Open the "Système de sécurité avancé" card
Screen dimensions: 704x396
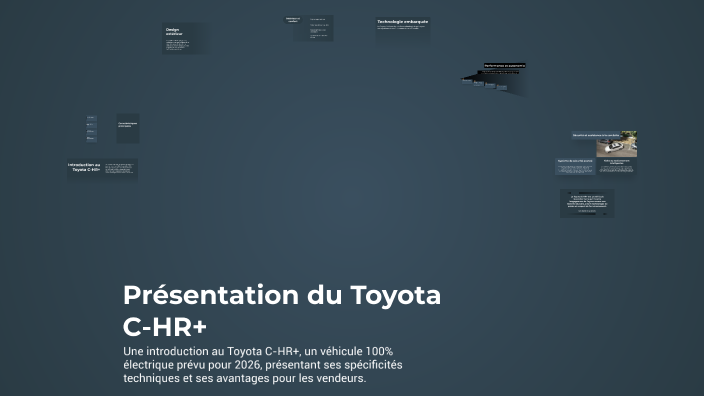click(x=575, y=166)
